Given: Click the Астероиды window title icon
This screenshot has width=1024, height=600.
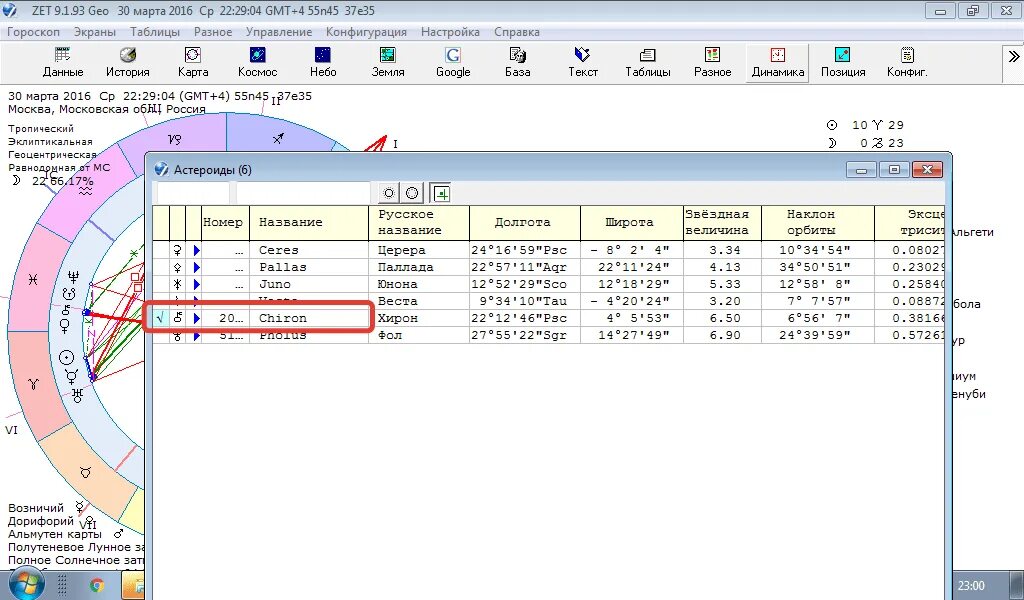Looking at the screenshot, I should tap(161, 170).
